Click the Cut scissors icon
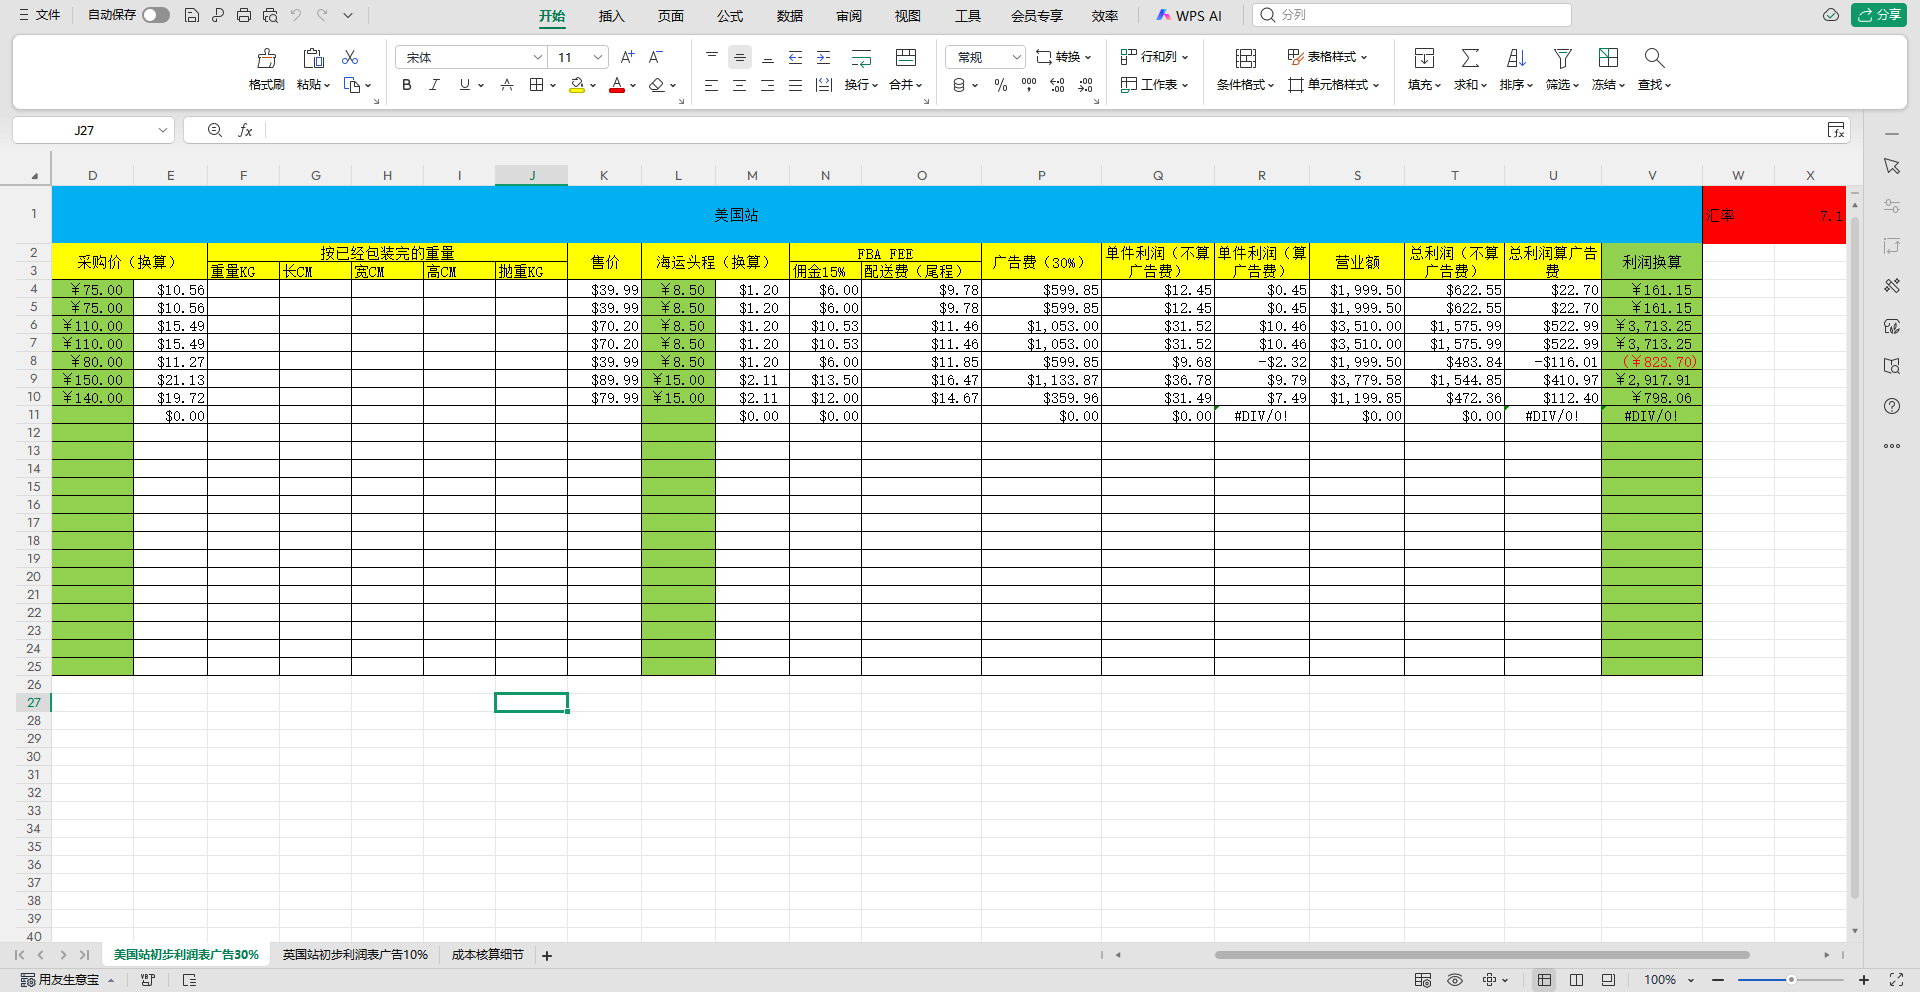 pyautogui.click(x=350, y=57)
